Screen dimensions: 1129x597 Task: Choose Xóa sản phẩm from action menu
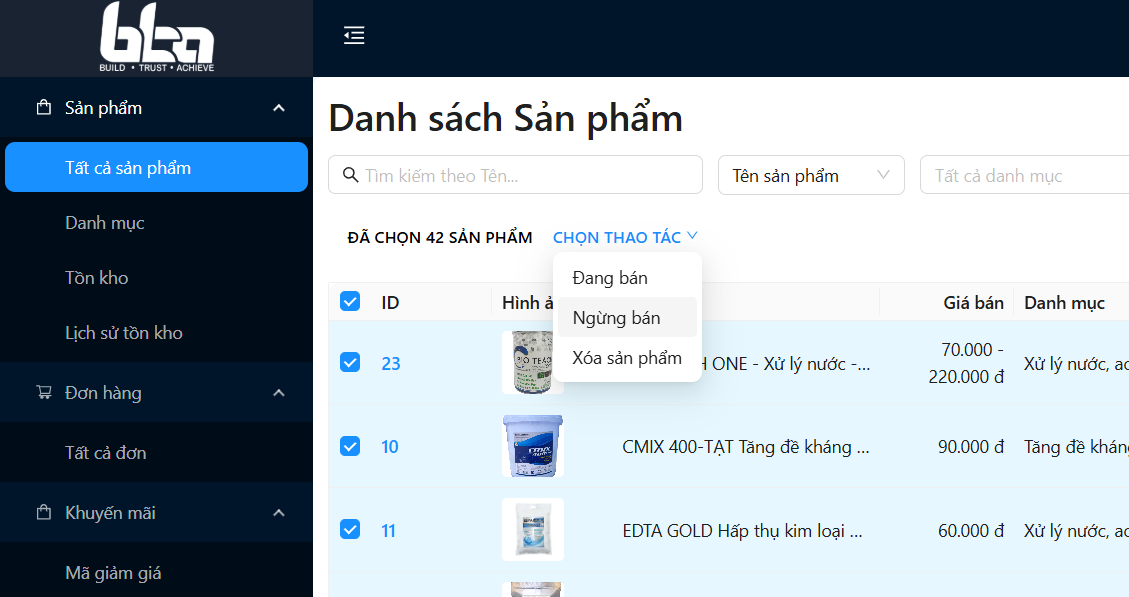627,358
